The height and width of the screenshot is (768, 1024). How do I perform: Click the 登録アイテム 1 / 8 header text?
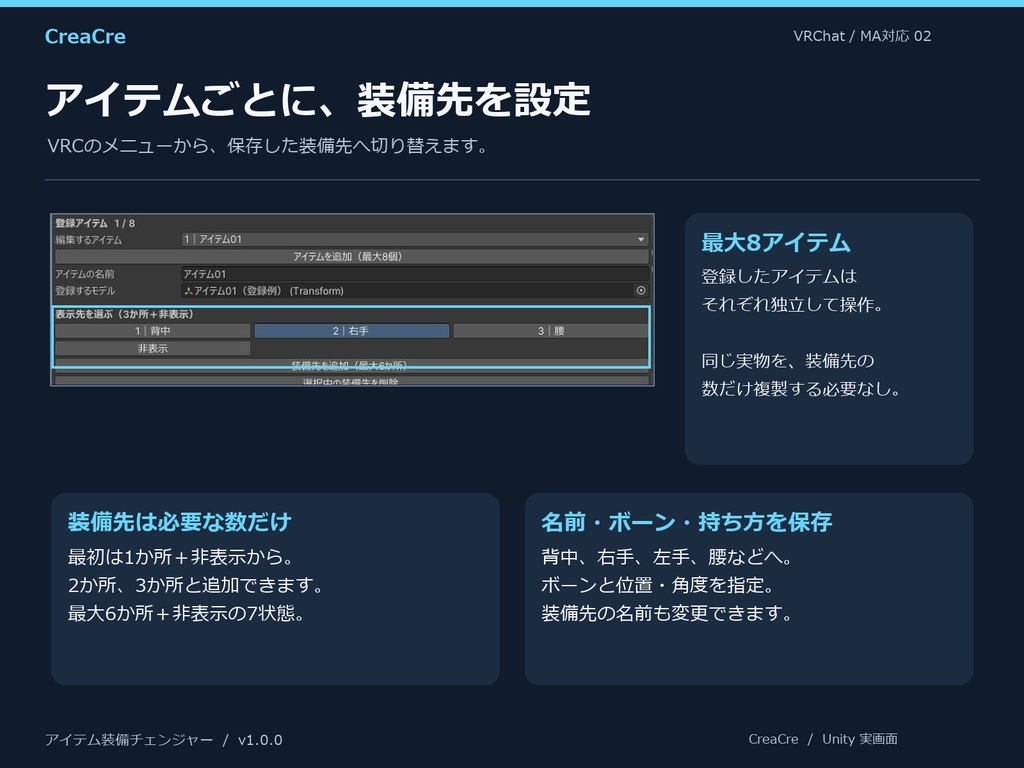tap(95, 223)
